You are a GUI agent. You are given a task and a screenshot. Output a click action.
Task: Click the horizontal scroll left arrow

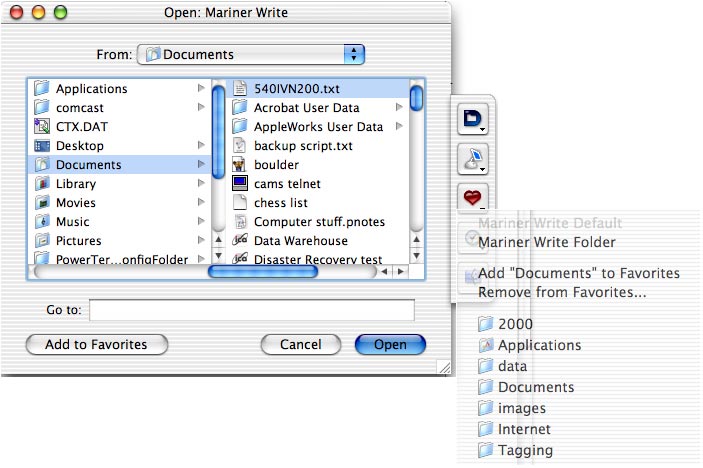[384, 271]
